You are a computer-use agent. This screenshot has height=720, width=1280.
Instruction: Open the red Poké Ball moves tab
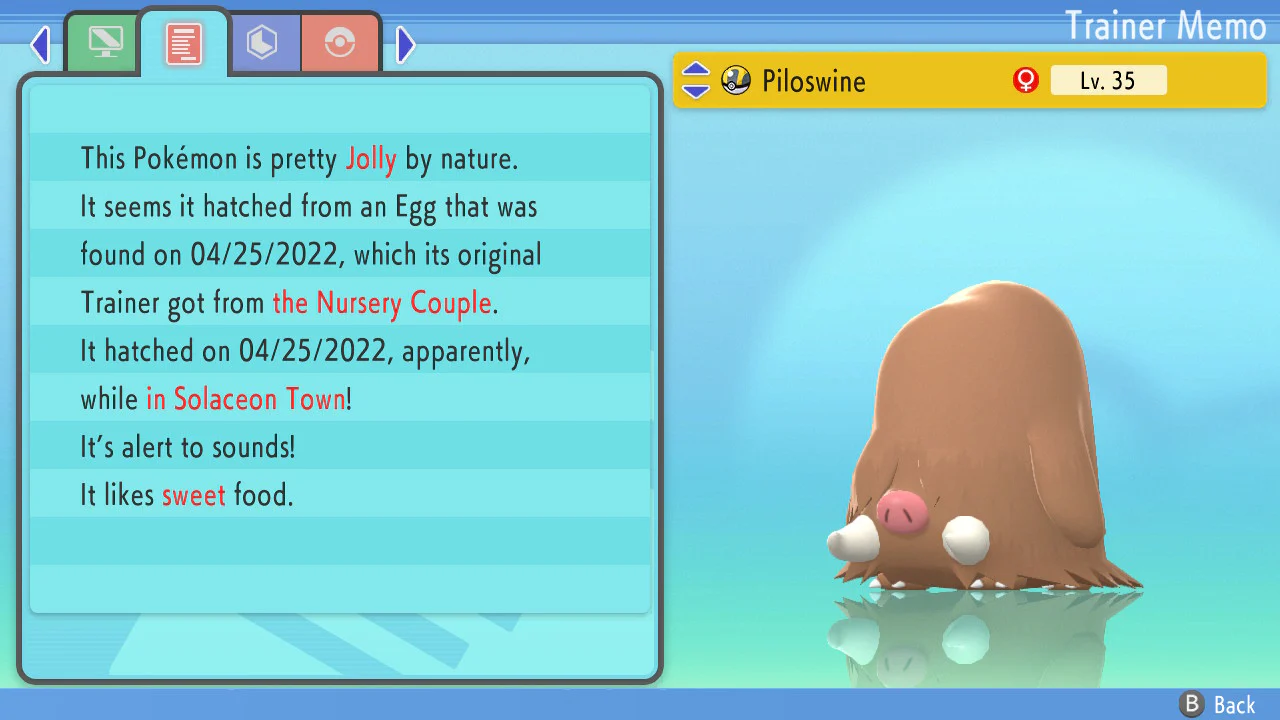[x=340, y=42]
